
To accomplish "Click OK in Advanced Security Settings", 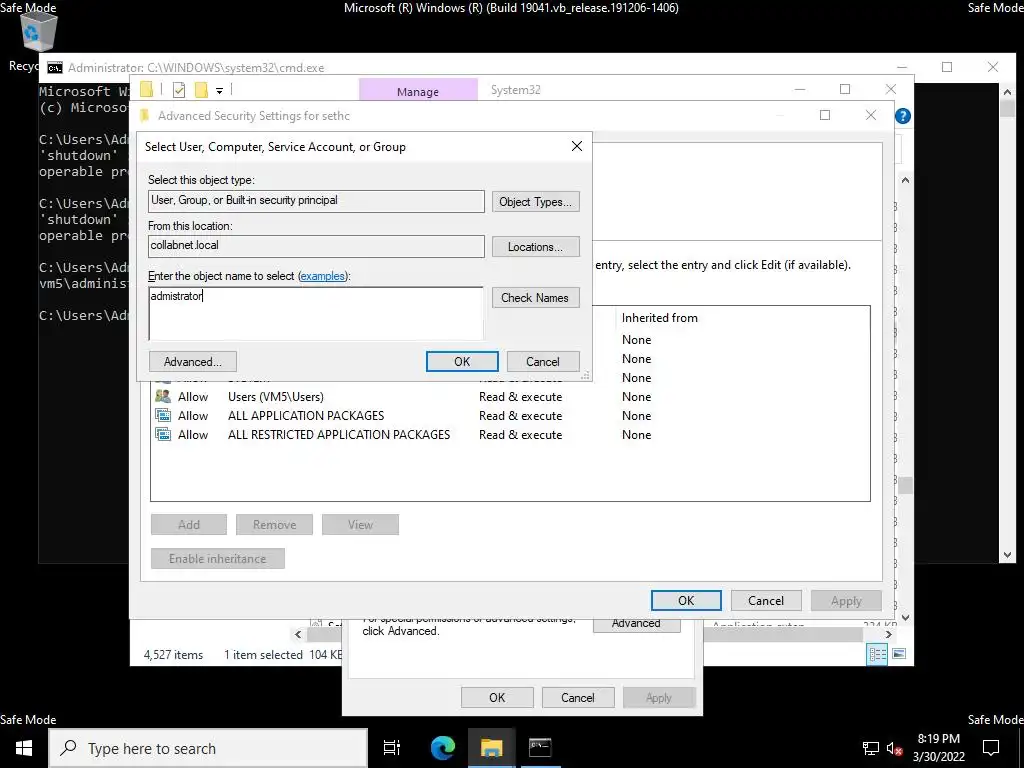I will (x=686, y=601).
